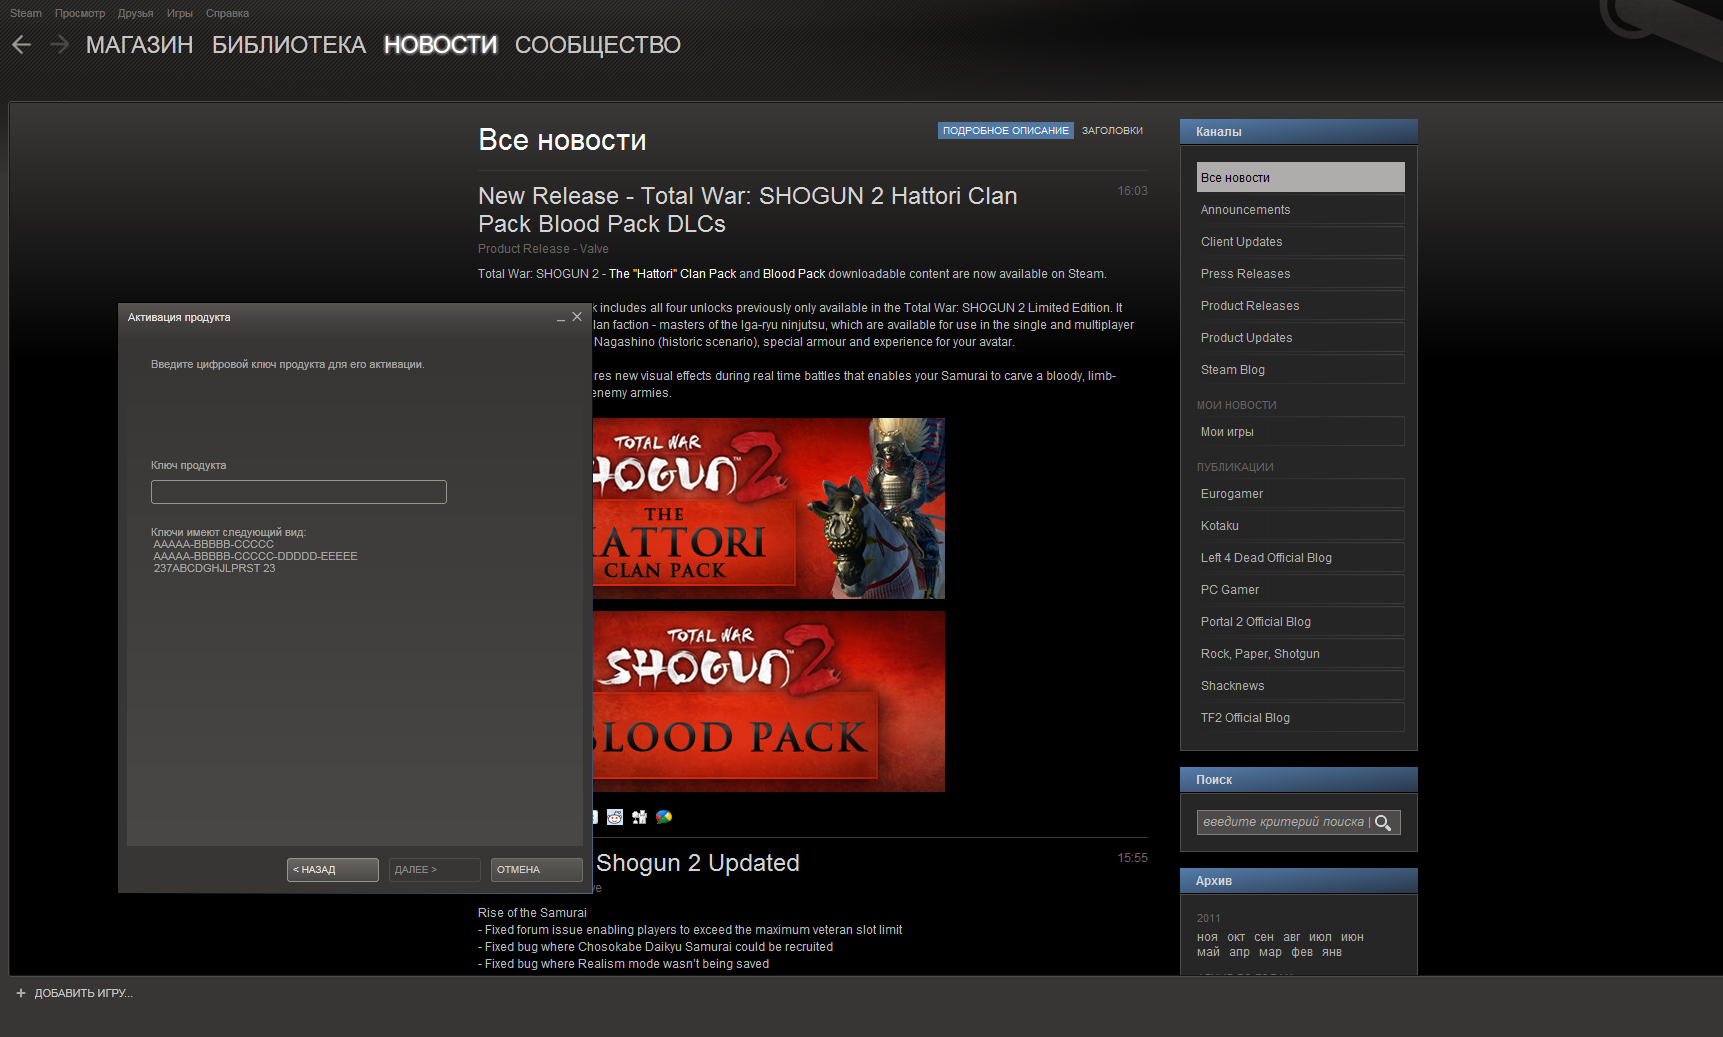Open archive month авг
Screen dimensions: 1723x1037
coord(1292,938)
